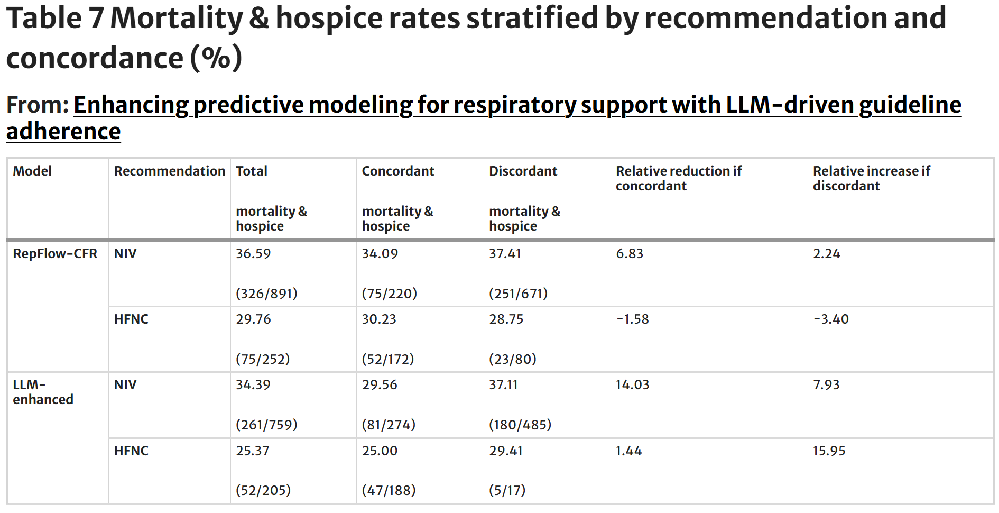Click the Discordant column header
The width and height of the screenshot is (999, 513).
pos(524,171)
